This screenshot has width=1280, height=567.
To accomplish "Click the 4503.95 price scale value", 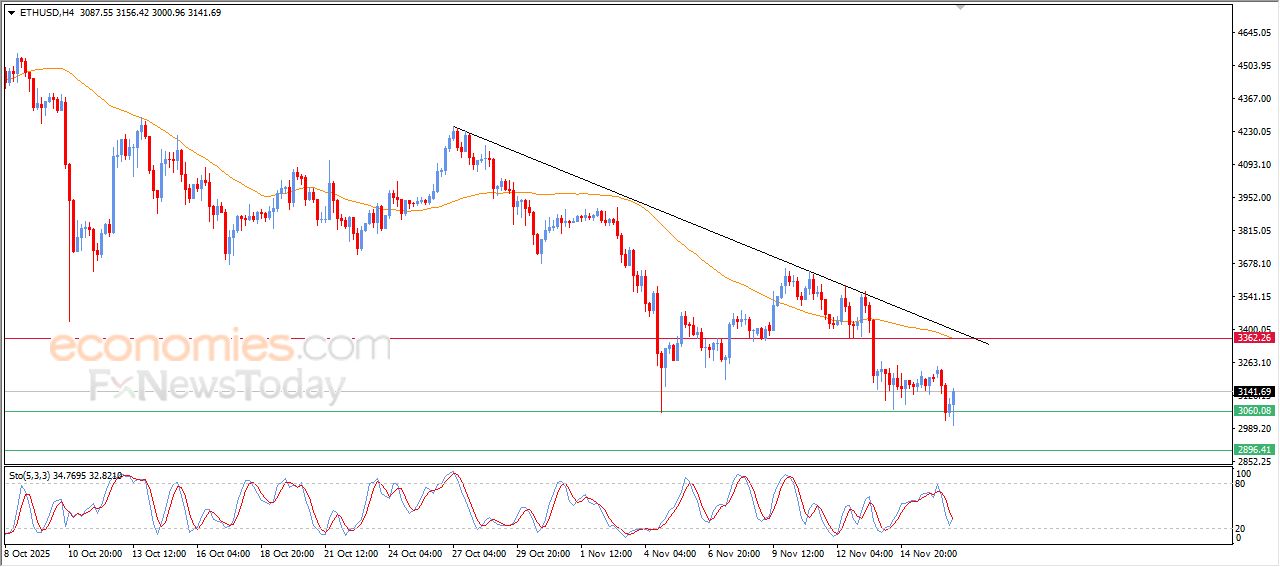I will coord(1254,66).
